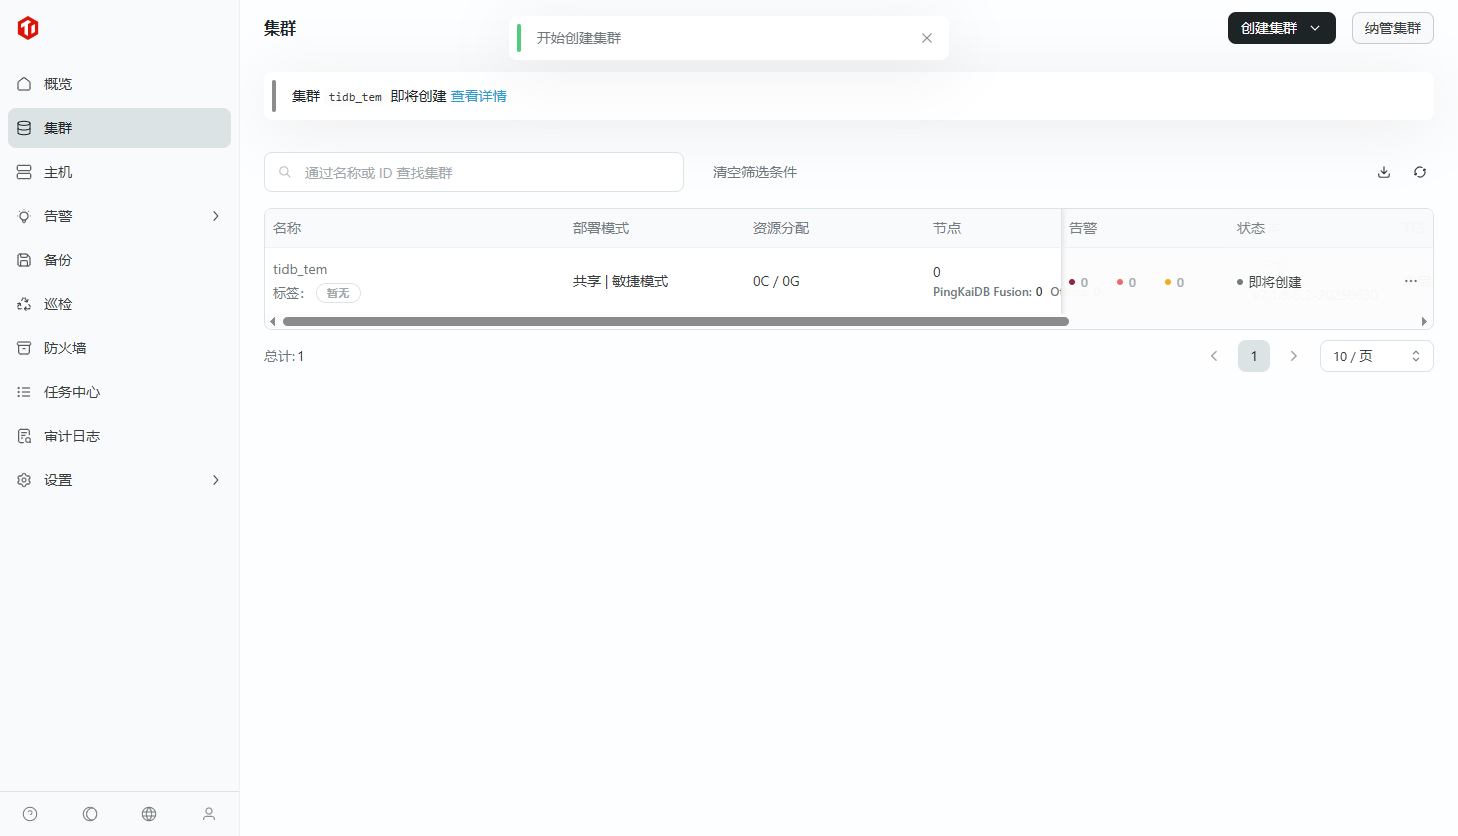Open the more actions menu for tidb_tem
Image resolution: width=1458 pixels, height=836 pixels.
point(1410,281)
